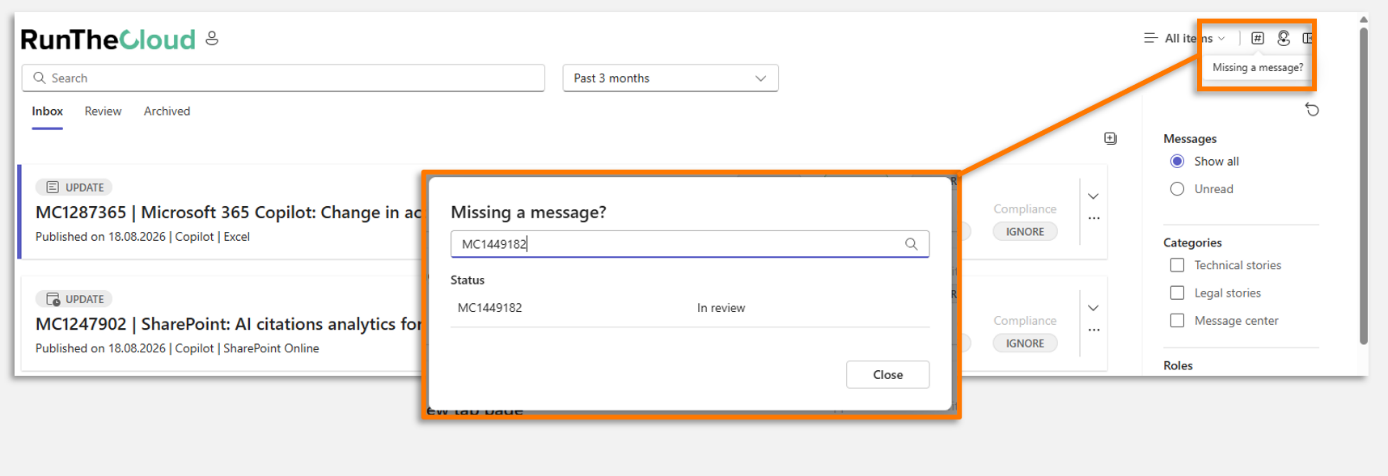
Task: Click the Missing a message? tooltip
Action: click(1257, 68)
